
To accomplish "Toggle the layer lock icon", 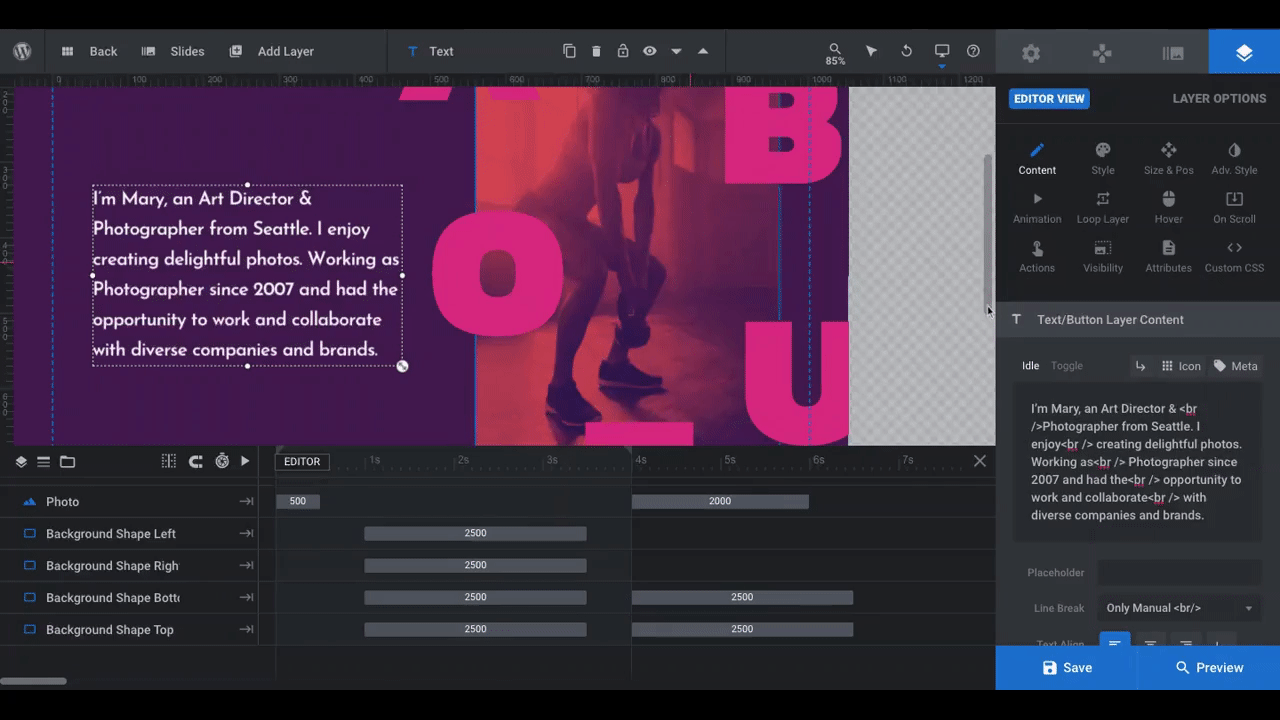I will coord(623,51).
